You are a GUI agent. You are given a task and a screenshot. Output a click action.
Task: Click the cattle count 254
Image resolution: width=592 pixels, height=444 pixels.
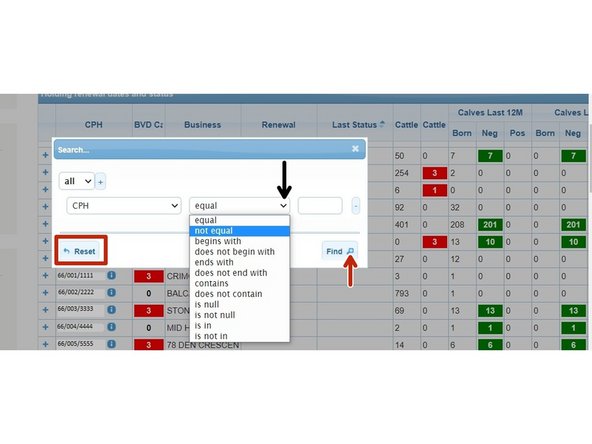pyautogui.click(x=402, y=173)
